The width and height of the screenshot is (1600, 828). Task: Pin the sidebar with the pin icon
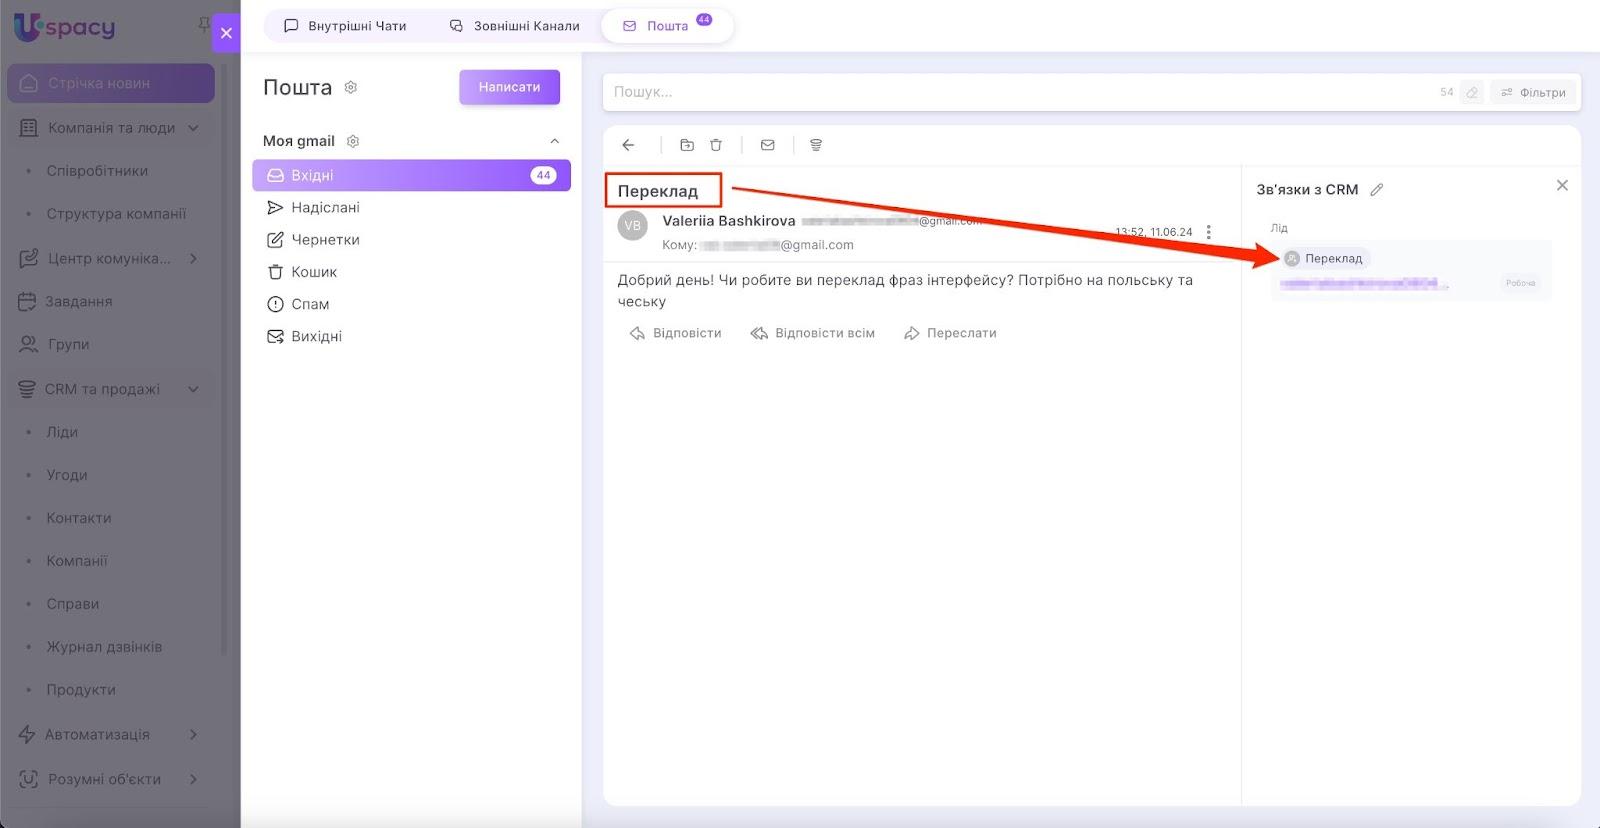204,23
